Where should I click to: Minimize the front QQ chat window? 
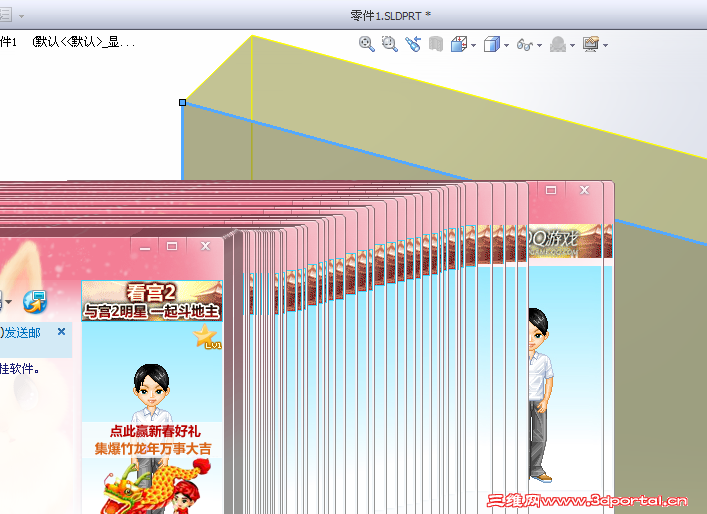(x=145, y=247)
